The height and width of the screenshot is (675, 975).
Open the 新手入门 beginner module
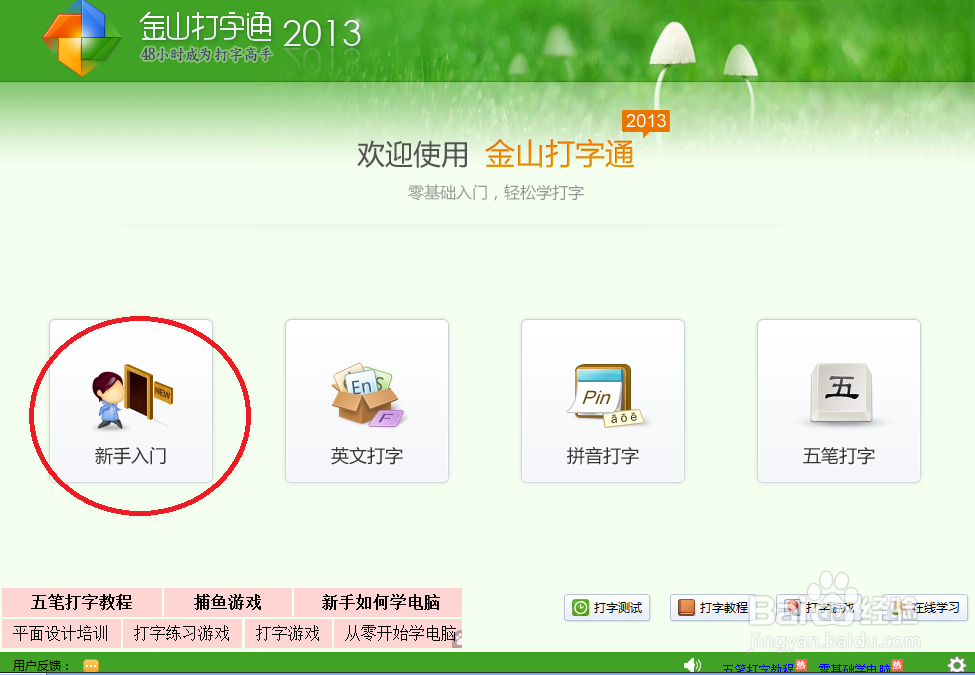pyautogui.click(x=131, y=401)
